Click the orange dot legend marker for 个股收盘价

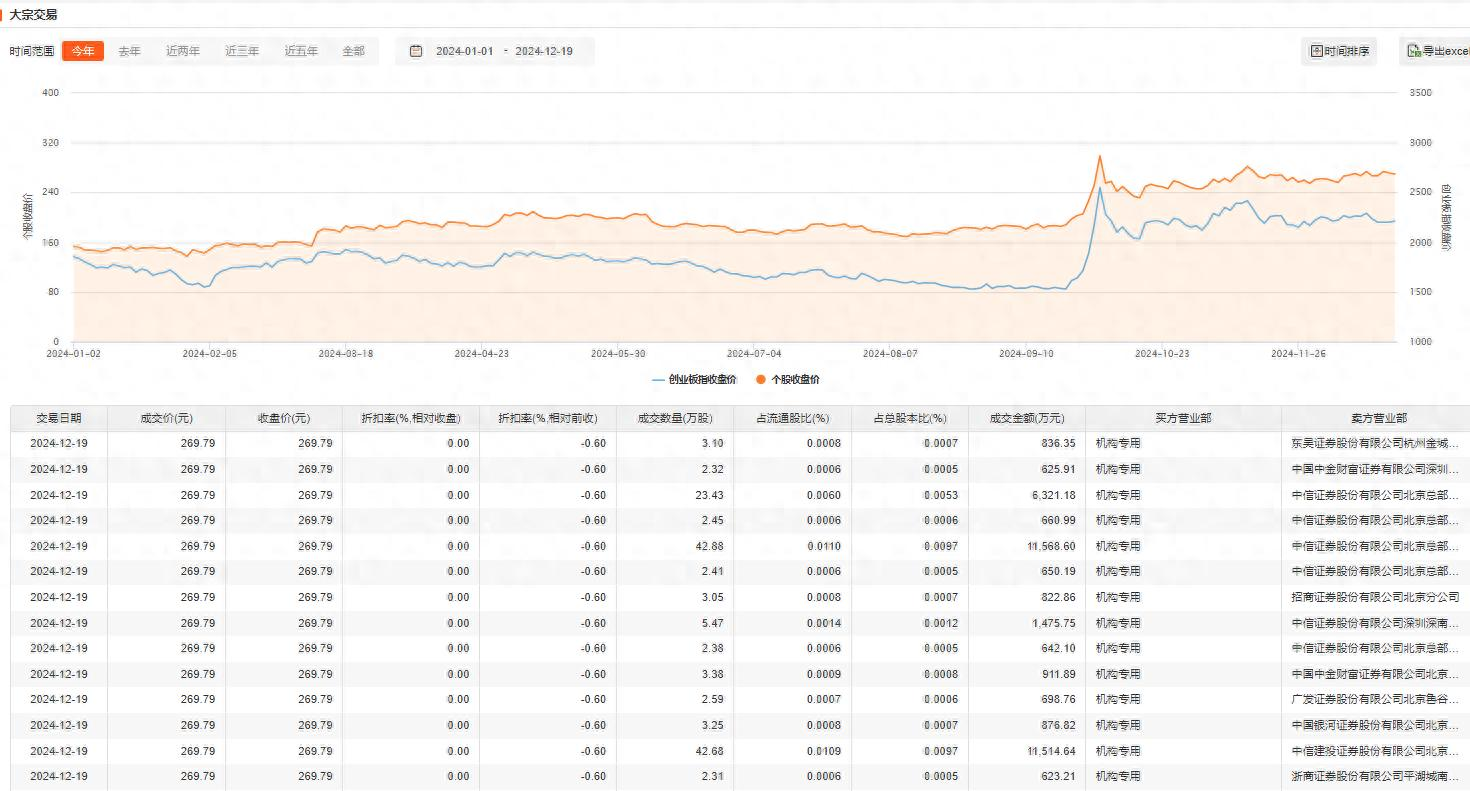(761, 380)
